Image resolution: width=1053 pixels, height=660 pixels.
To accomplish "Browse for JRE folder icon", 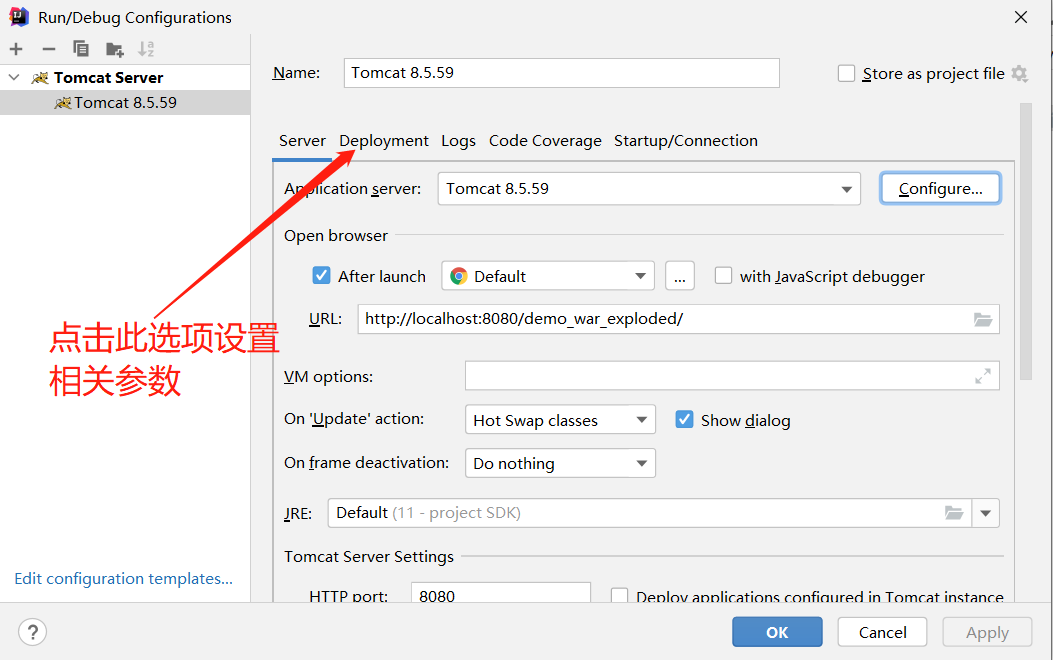I will pos(954,513).
